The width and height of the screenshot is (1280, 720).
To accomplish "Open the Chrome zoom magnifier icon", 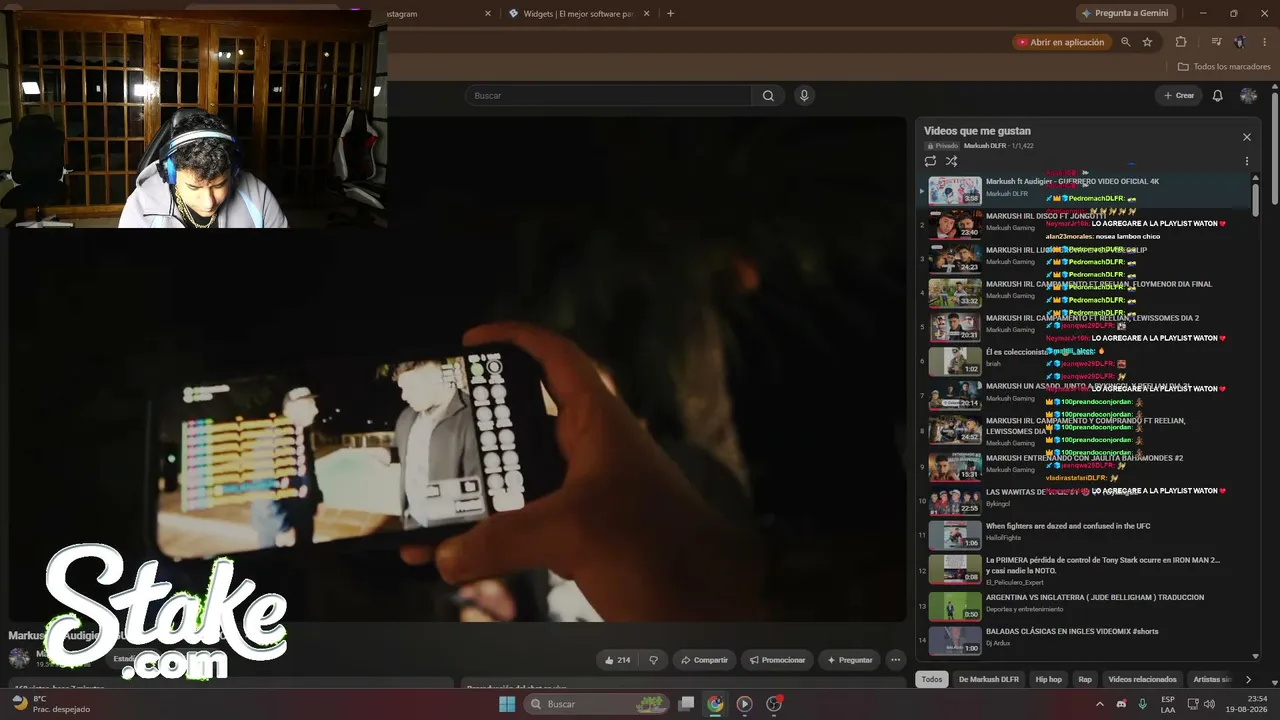I will pyautogui.click(x=1126, y=42).
